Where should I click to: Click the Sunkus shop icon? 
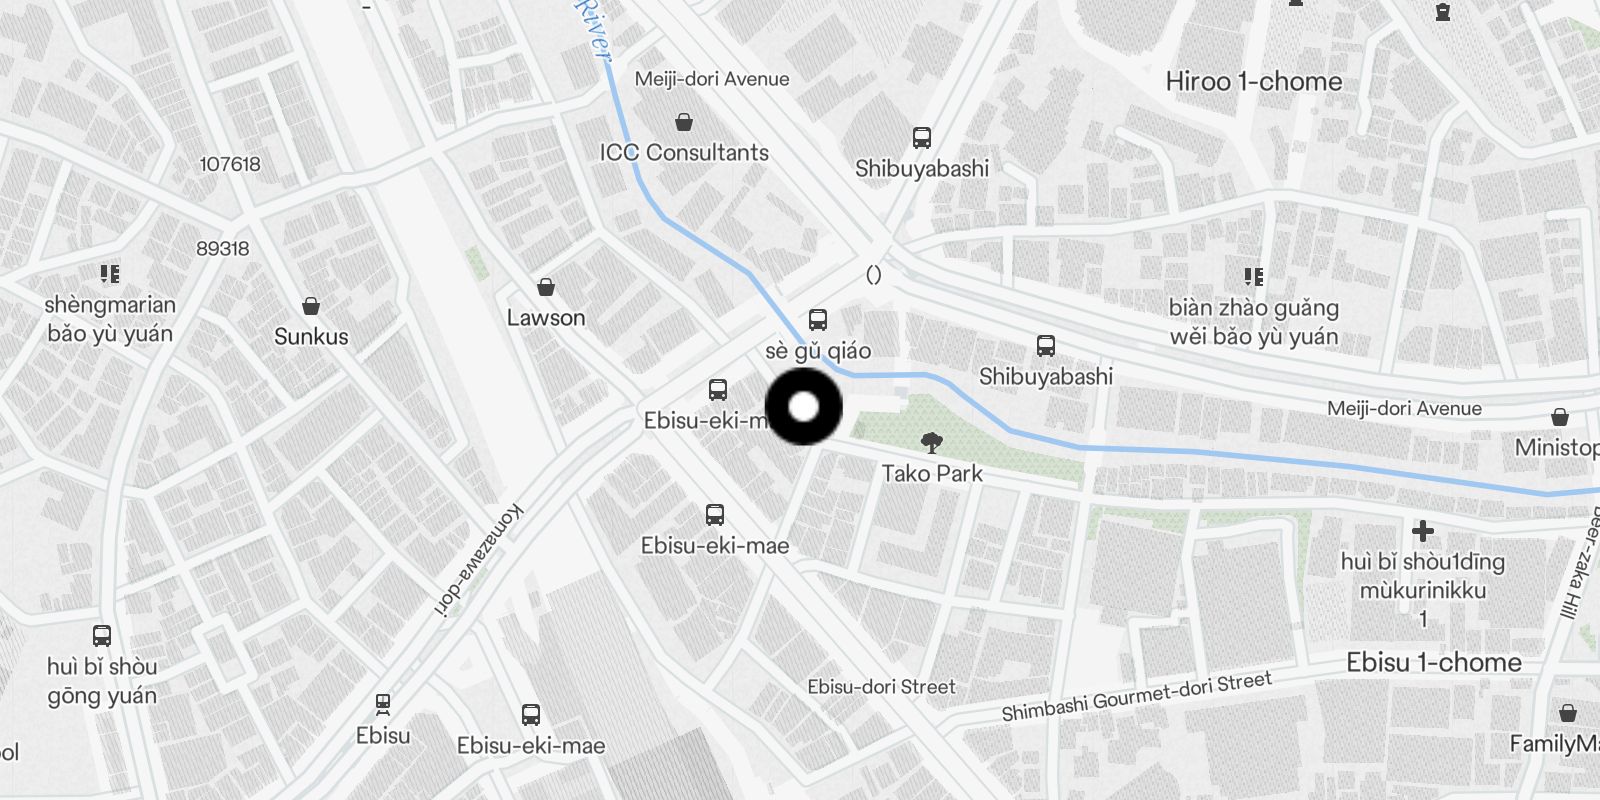pos(311,305)
